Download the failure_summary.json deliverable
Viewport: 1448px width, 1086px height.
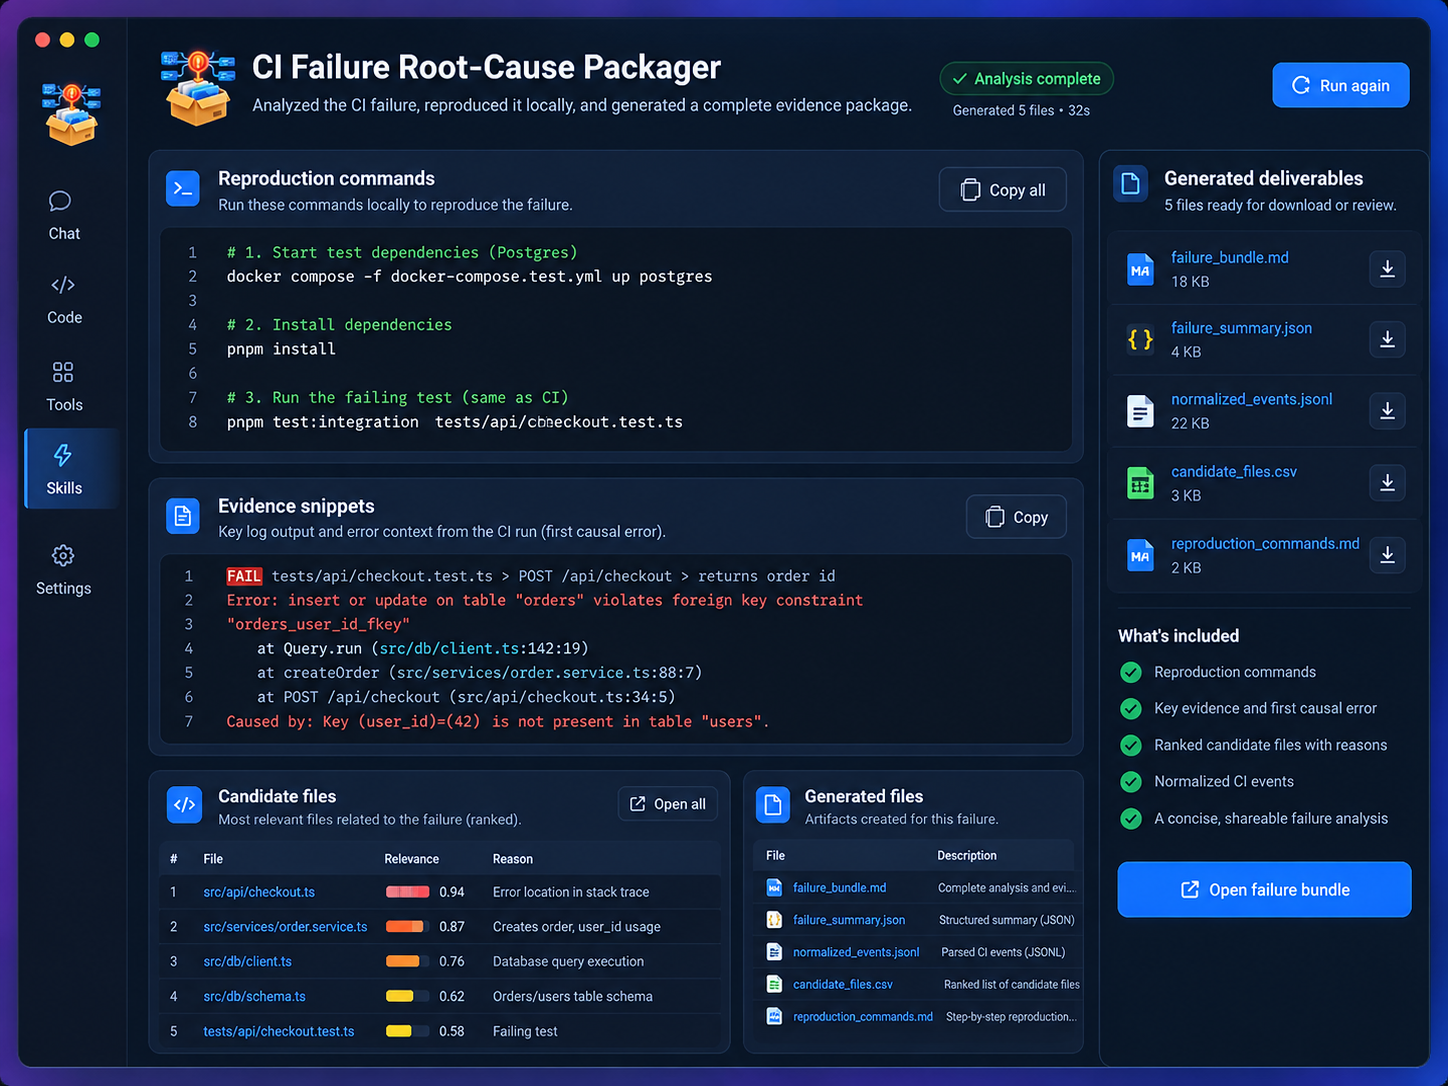pos(1387,340)
